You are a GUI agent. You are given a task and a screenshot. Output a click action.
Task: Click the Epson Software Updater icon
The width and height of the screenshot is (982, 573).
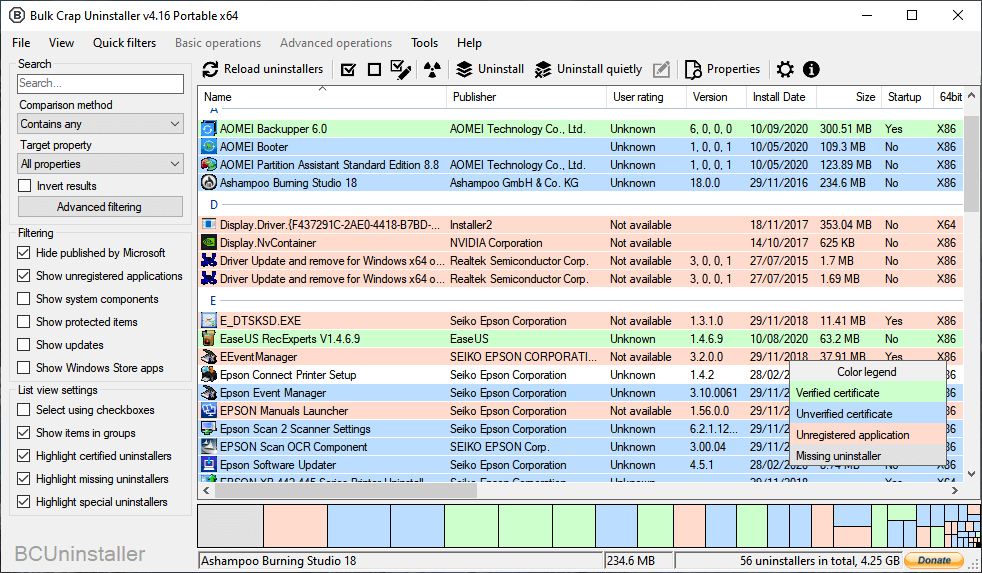tap(209, 465)
